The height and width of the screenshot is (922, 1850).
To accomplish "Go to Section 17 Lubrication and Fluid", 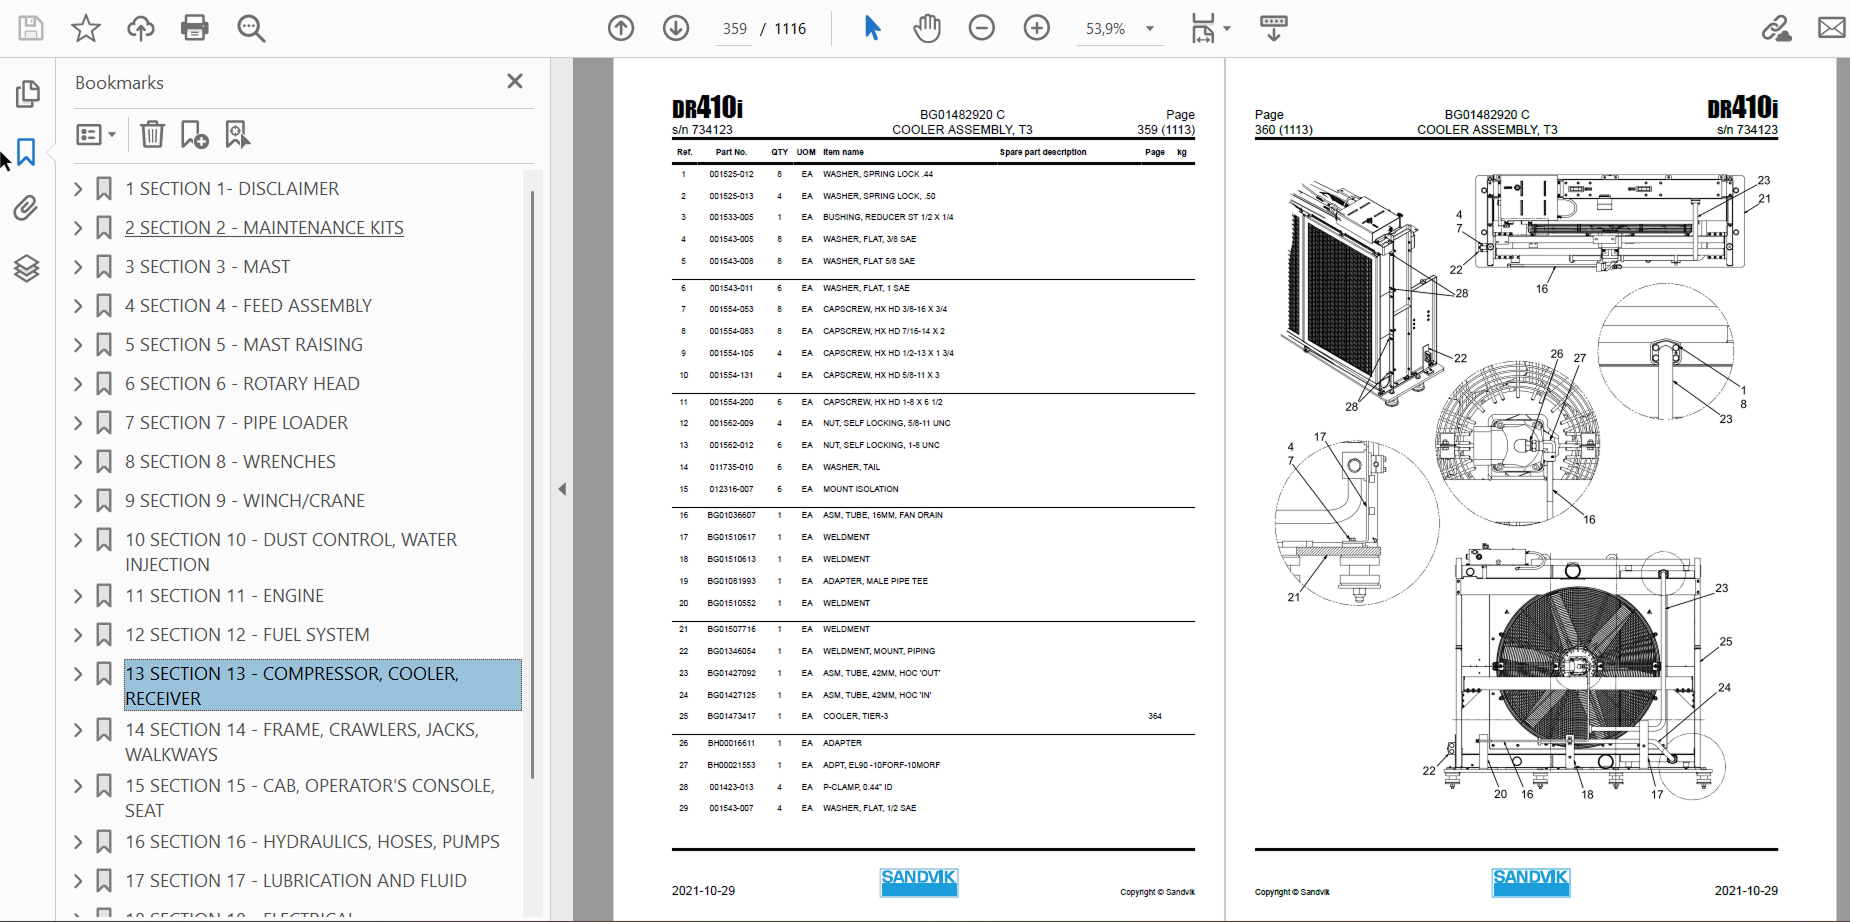I will pyautogui.click(x=296, y=880).
